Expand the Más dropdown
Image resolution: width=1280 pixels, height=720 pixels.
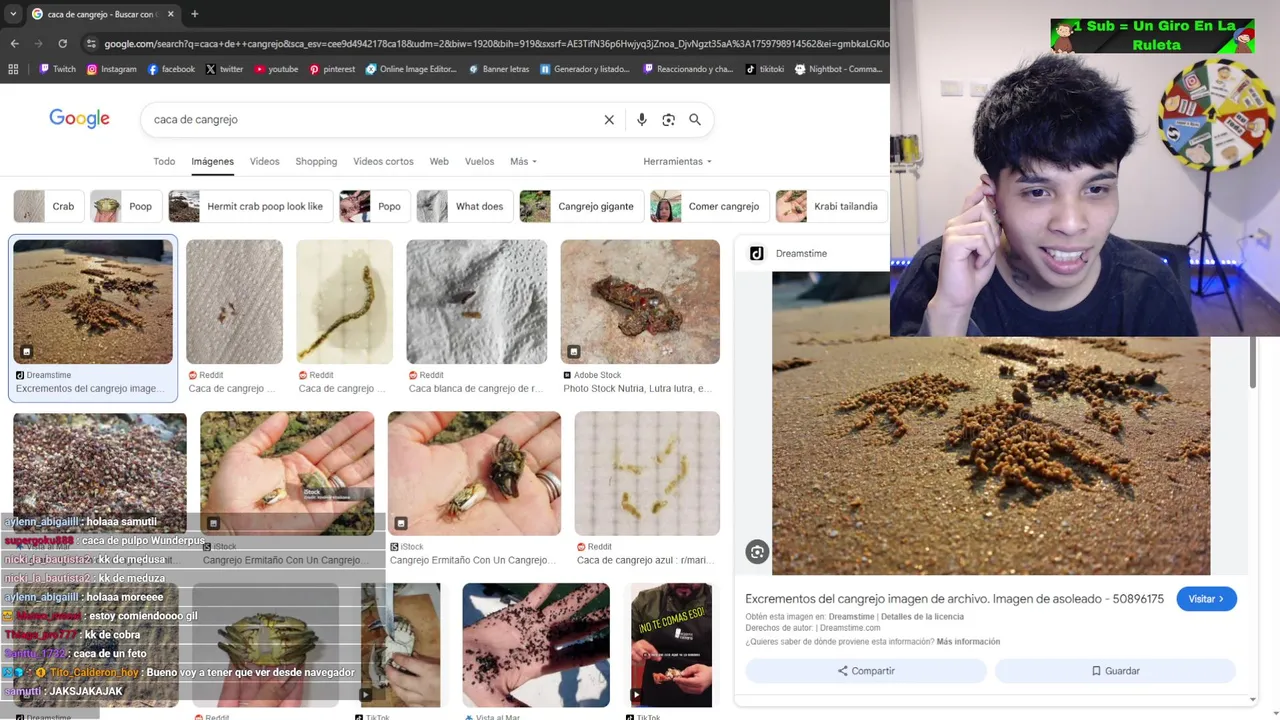(x=523, y=161)
